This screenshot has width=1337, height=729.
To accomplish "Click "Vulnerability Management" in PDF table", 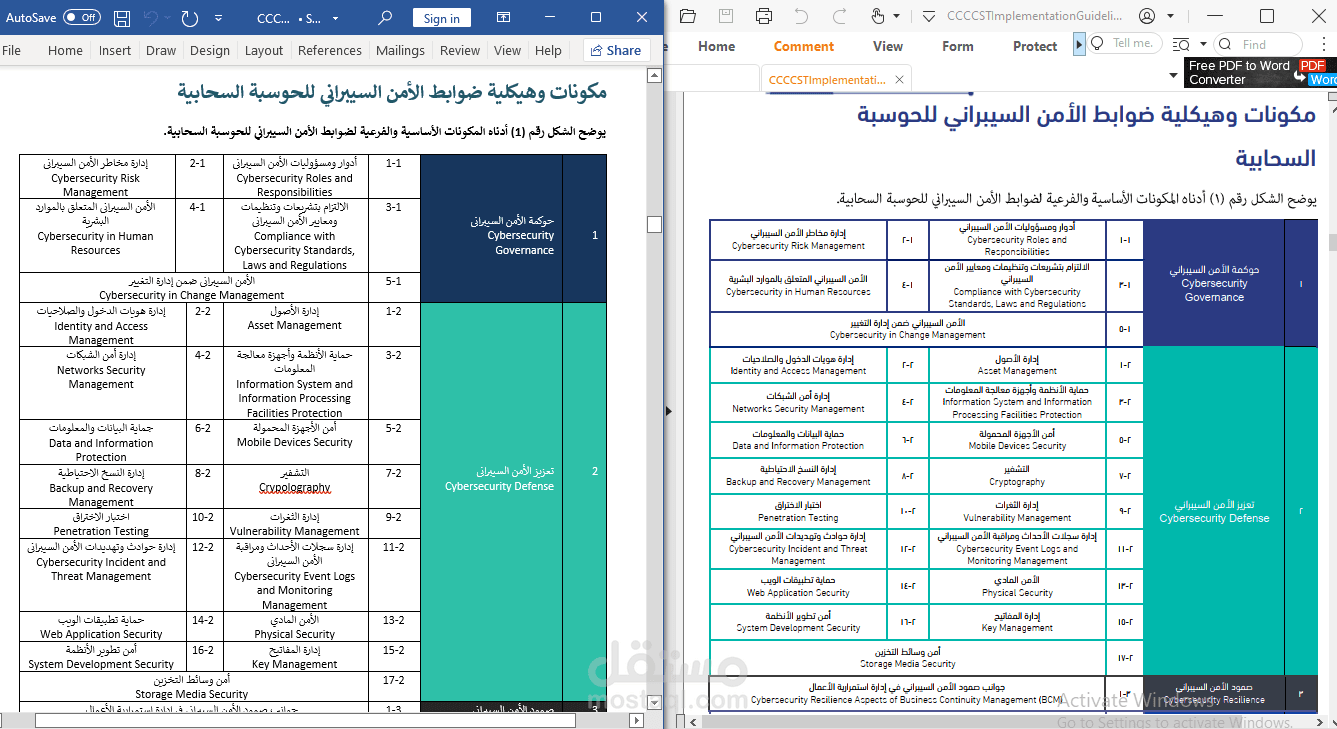I will click(1017, 519).
